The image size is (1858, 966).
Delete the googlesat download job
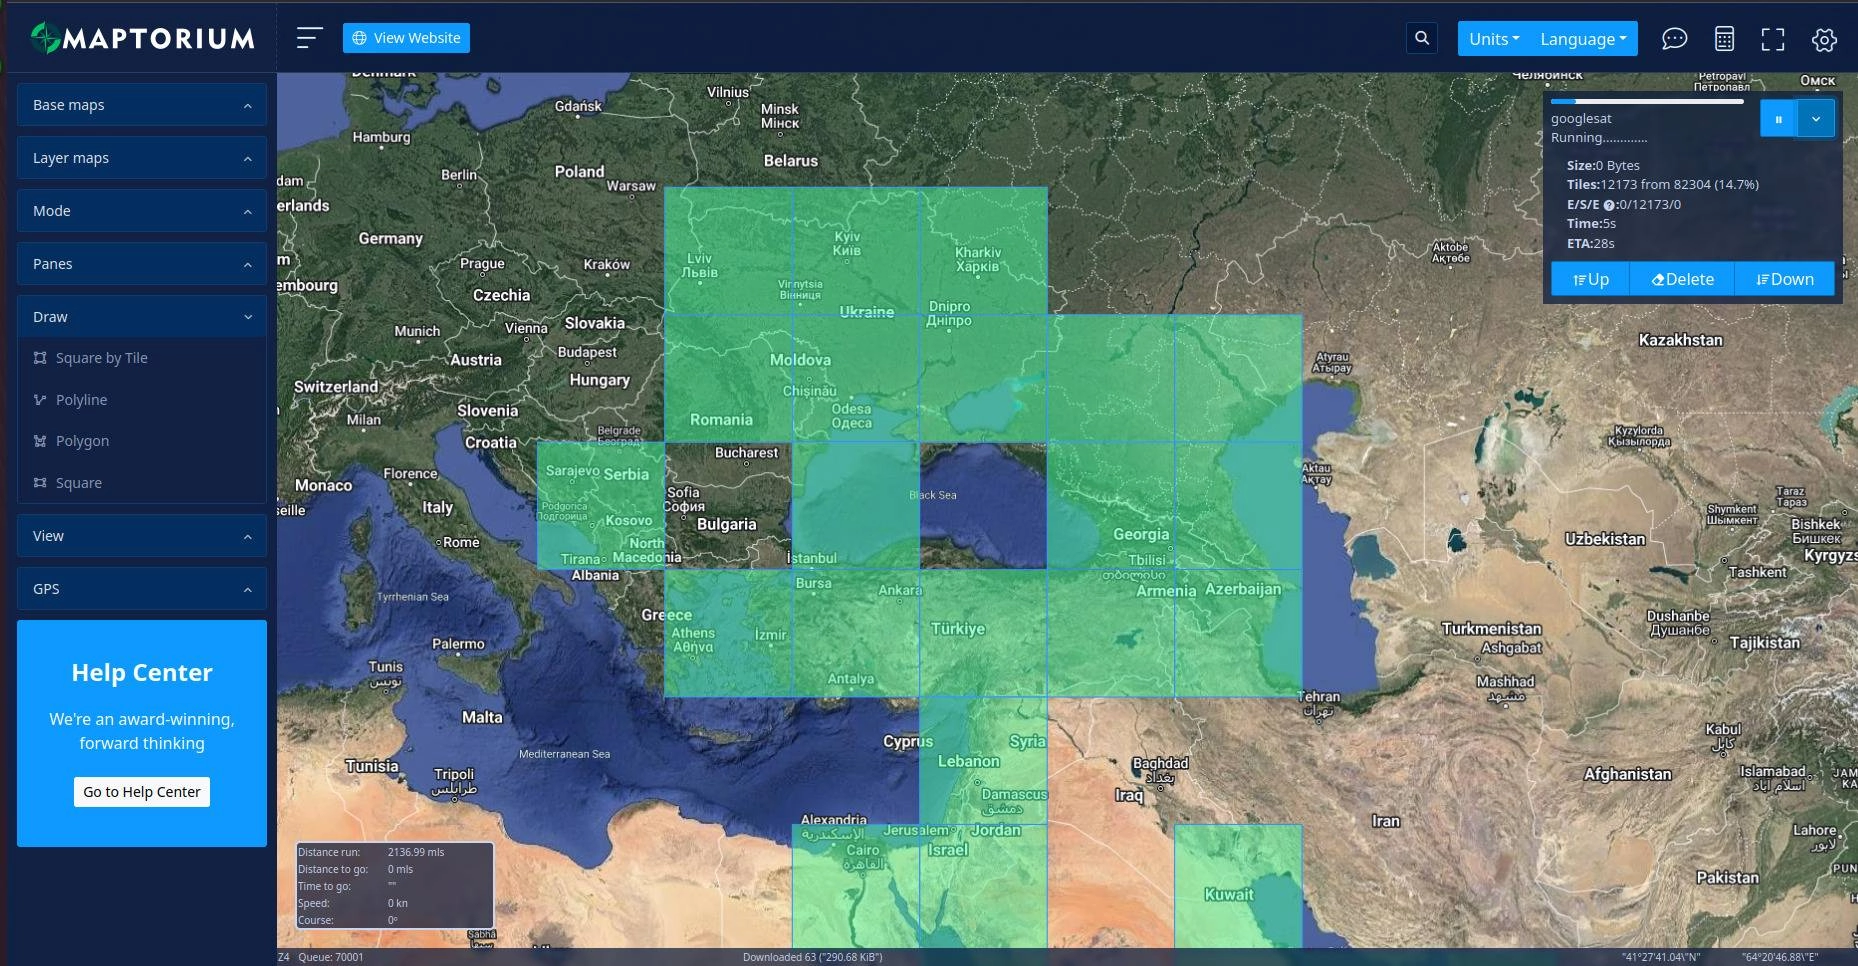pyautogui.click(x=1682, y=279)
